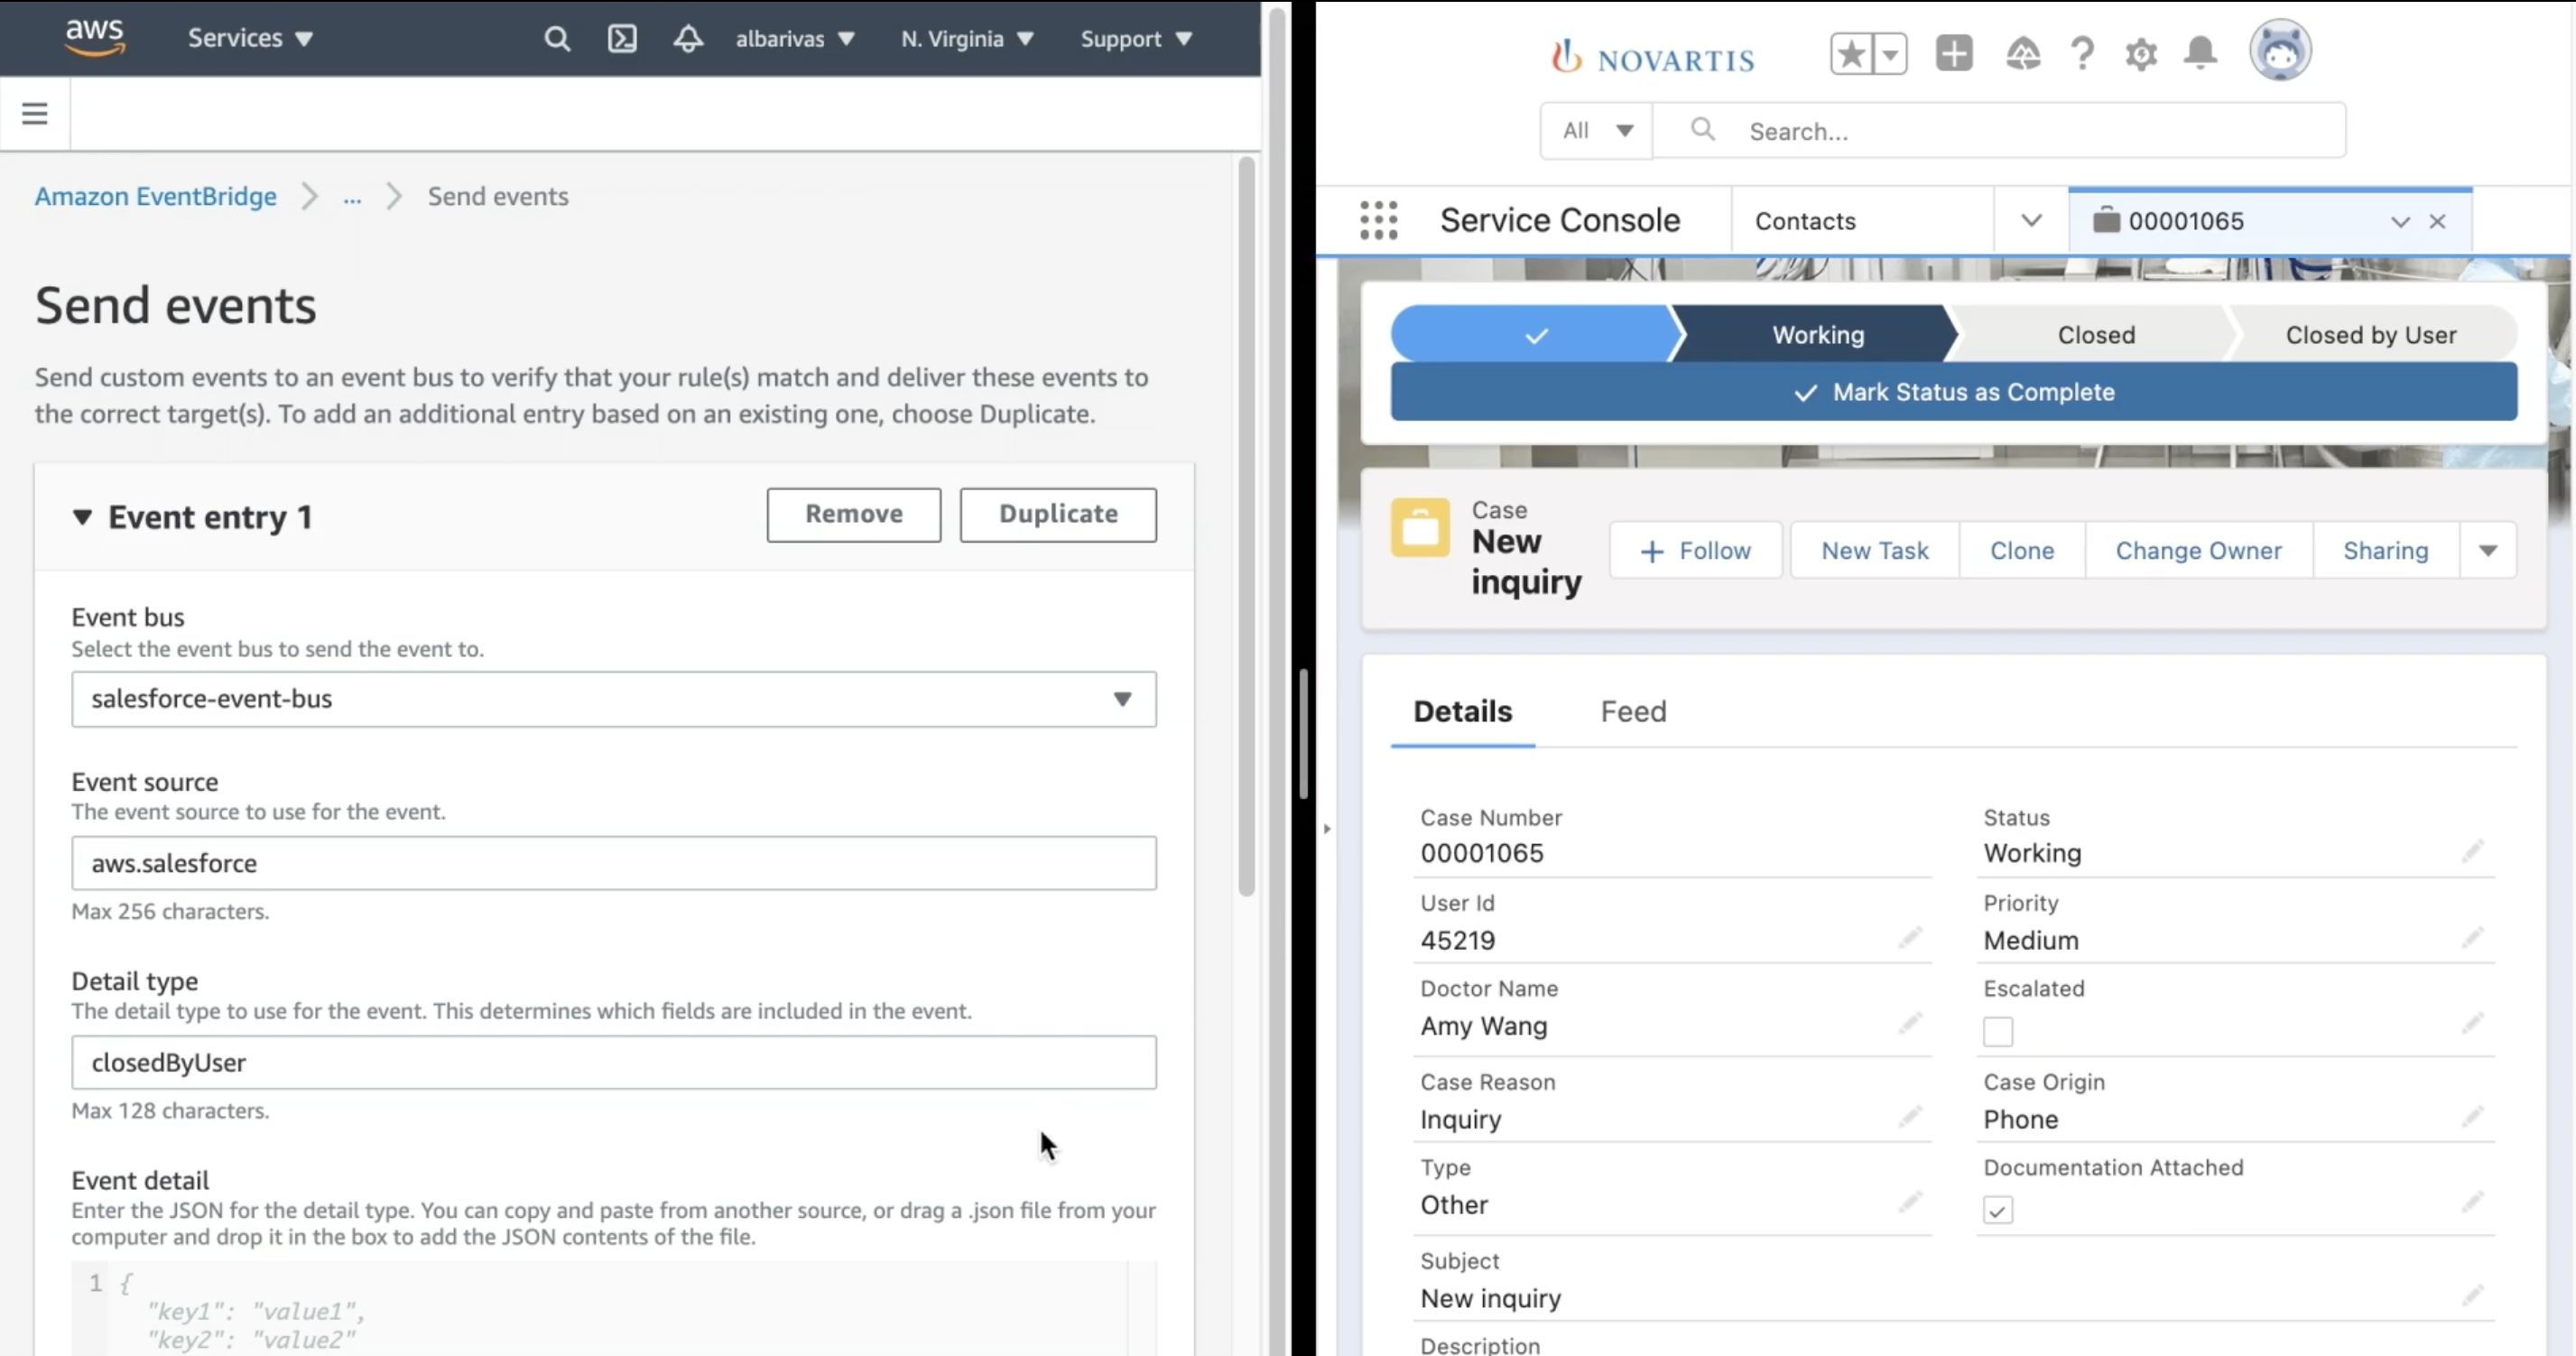
Task: Open the Salesforce global actions plus icon
Action: point(1954,53)
